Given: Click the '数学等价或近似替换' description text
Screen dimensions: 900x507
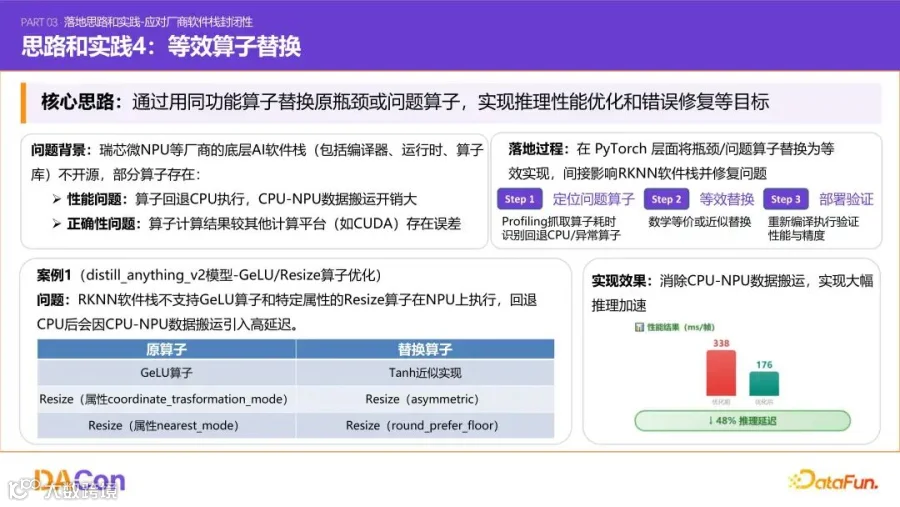Looking at the screenshot, I should pyautogui.click(x=700, y=222).
